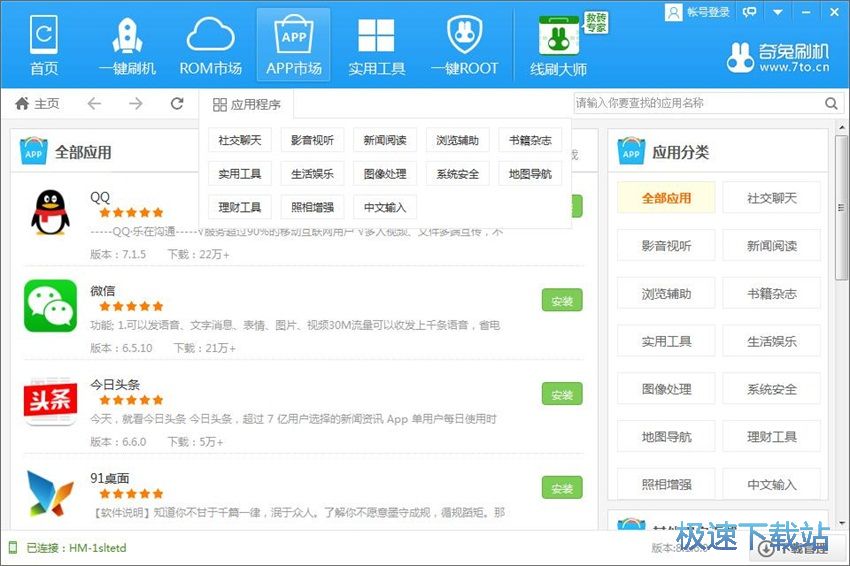This screenshot has width=850, height=566.
Task: Click the 帐号登录 user avatar icon
Action: tap(673, 12)
